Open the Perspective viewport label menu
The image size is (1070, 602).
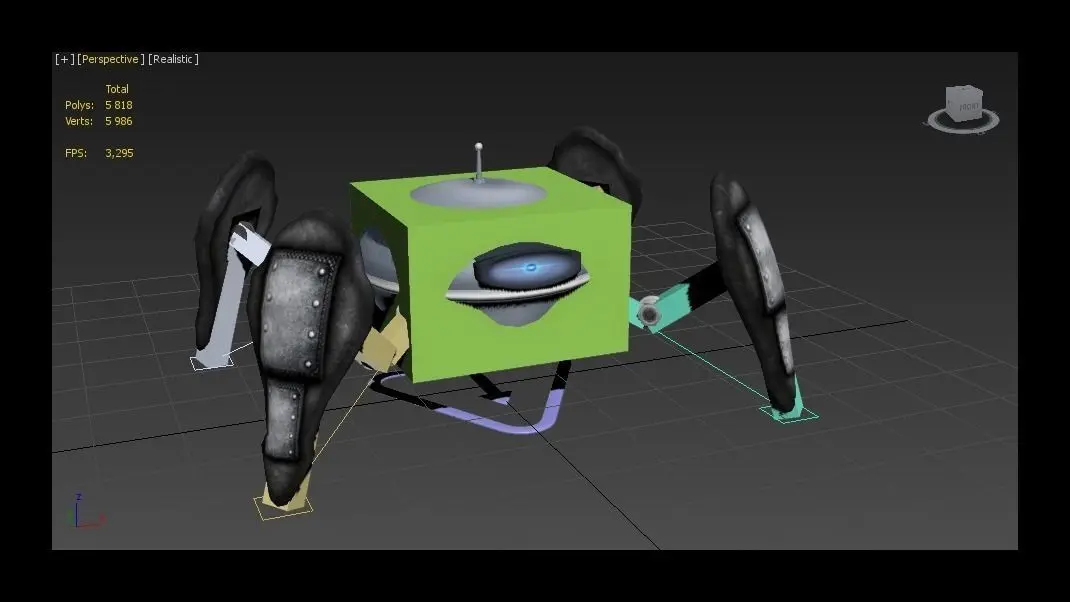[x=111, y=59]
